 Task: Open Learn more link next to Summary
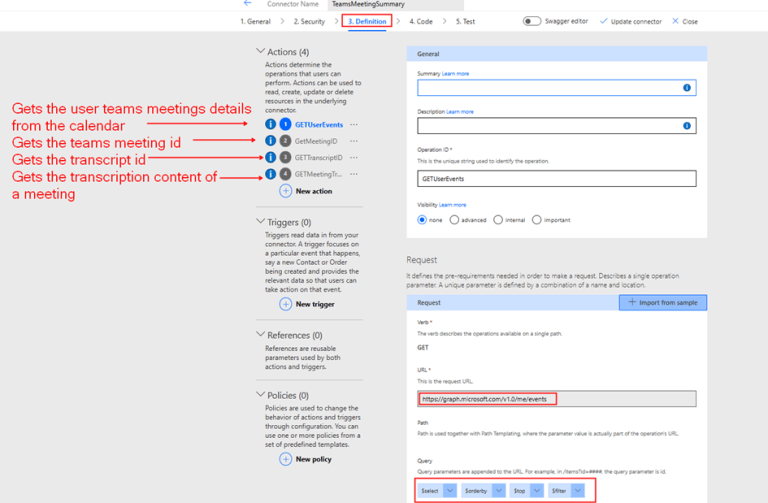click(x=456, y=73)
